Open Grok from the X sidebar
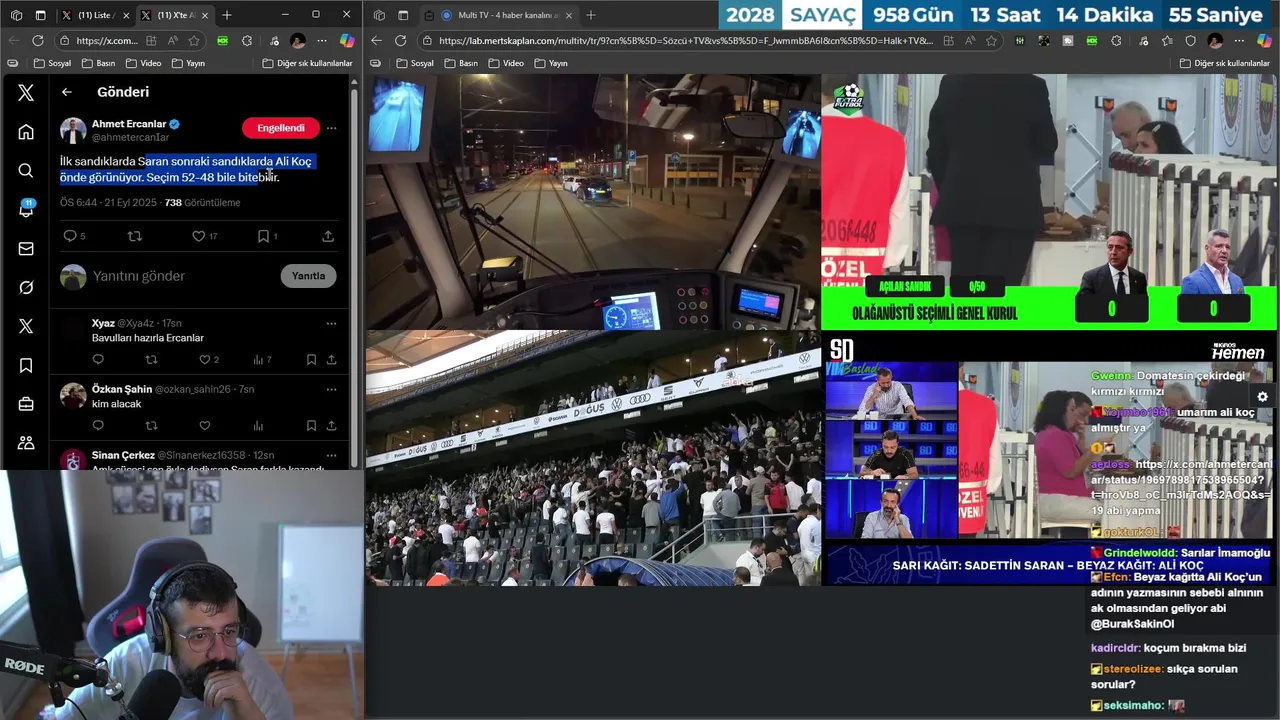Image resolution: width=1280 pixels, height=720 pixels. tap(26, 287)
